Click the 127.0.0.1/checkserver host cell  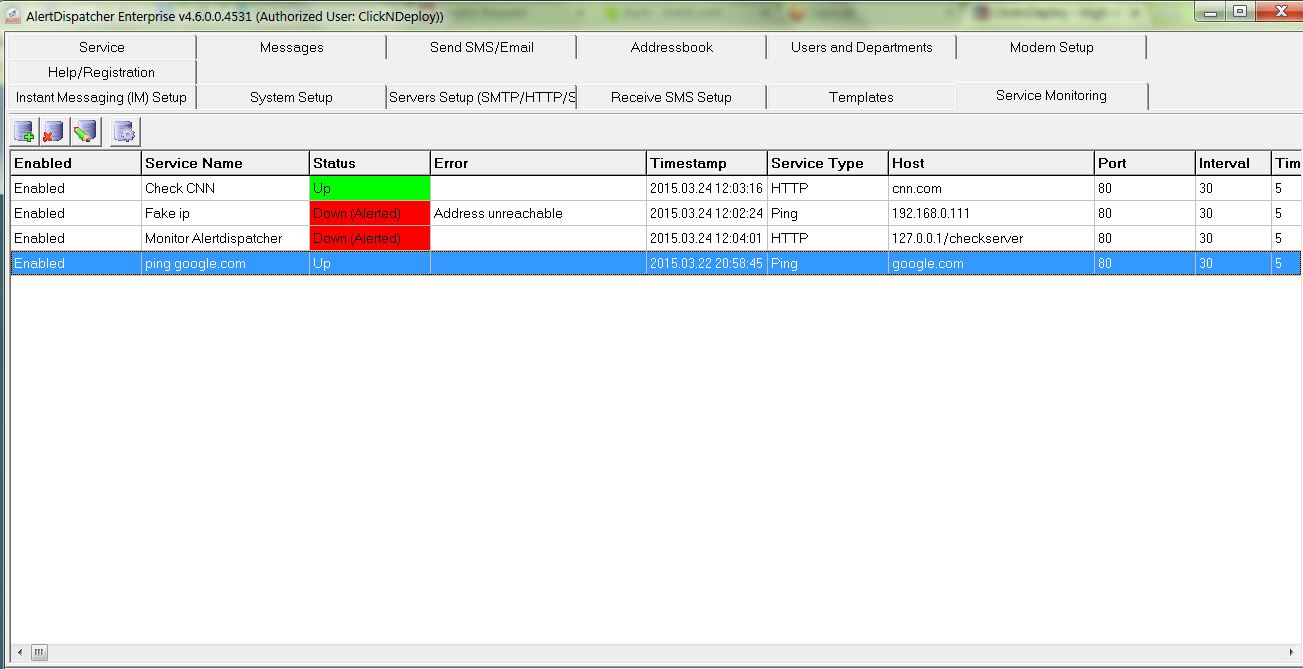[x=991, y=238]
